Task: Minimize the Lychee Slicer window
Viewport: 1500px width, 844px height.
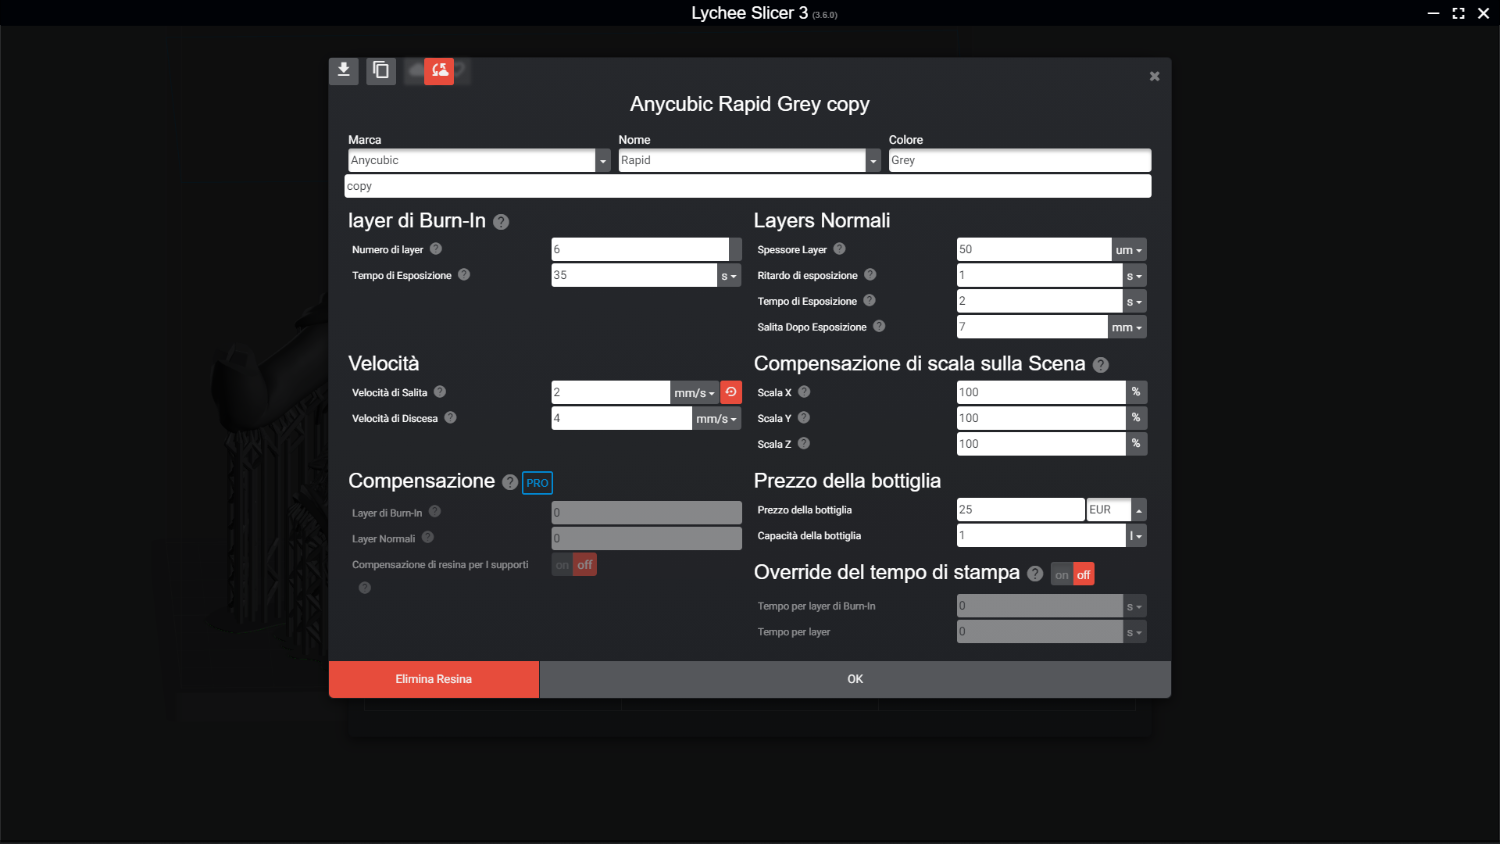Action: tap(1433, 13)
